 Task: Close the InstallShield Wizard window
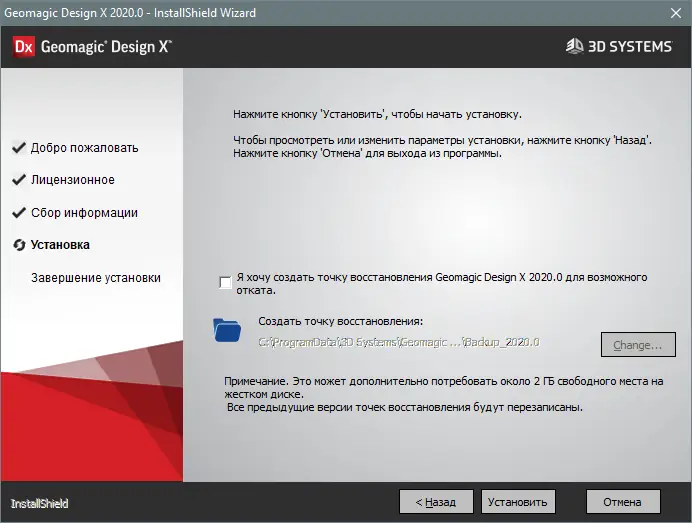[x=676, y=13]
